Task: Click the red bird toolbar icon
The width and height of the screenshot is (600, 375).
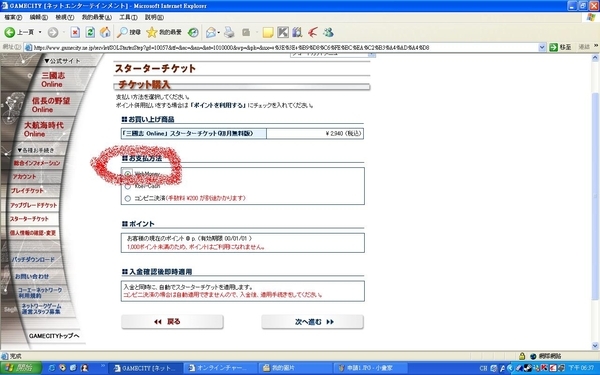Action: (313, 33)
